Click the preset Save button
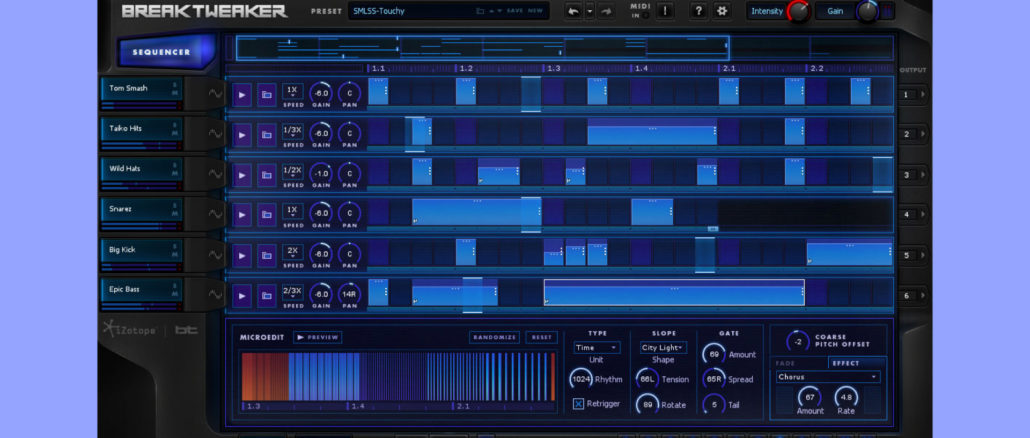Viewport: 1030px width, 438px height. (515, 11)
